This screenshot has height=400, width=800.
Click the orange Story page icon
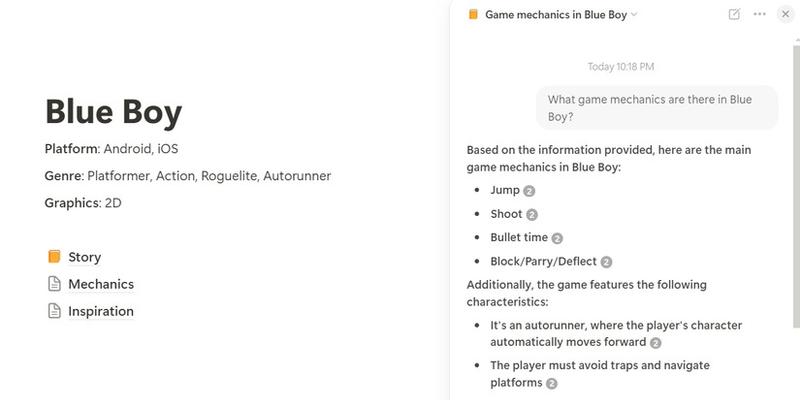tap(54, 257)
